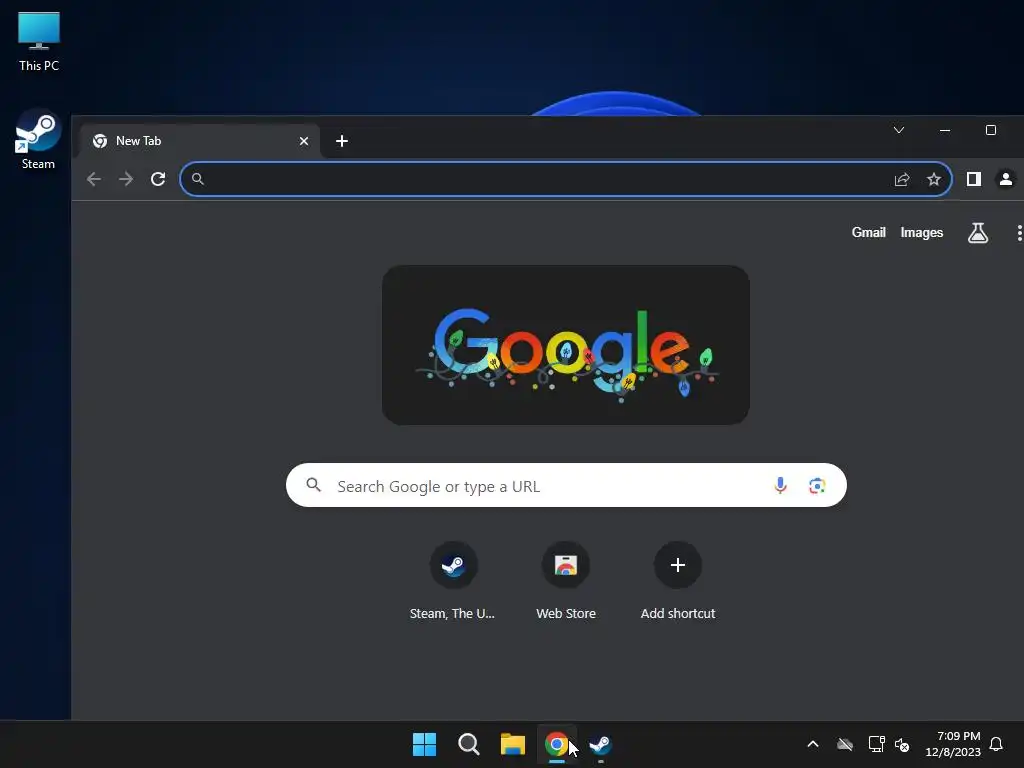1024x768 pixels.
Task: Open a new tab with plus button
Action: (x=342, y=141)
